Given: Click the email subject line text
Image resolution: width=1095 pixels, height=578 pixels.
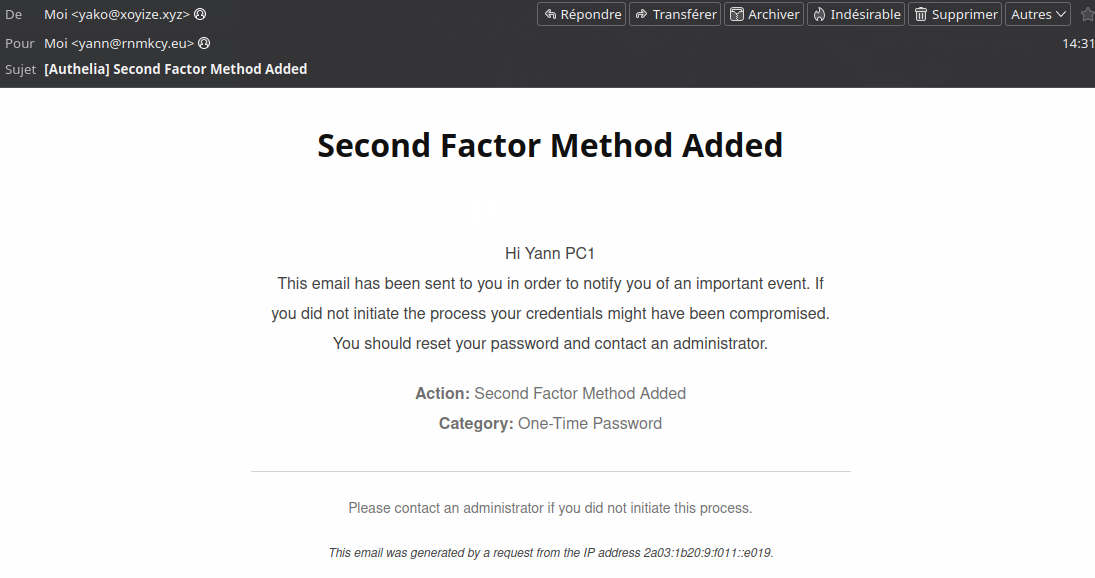Looking at the screenshot, I should point(176,69).
